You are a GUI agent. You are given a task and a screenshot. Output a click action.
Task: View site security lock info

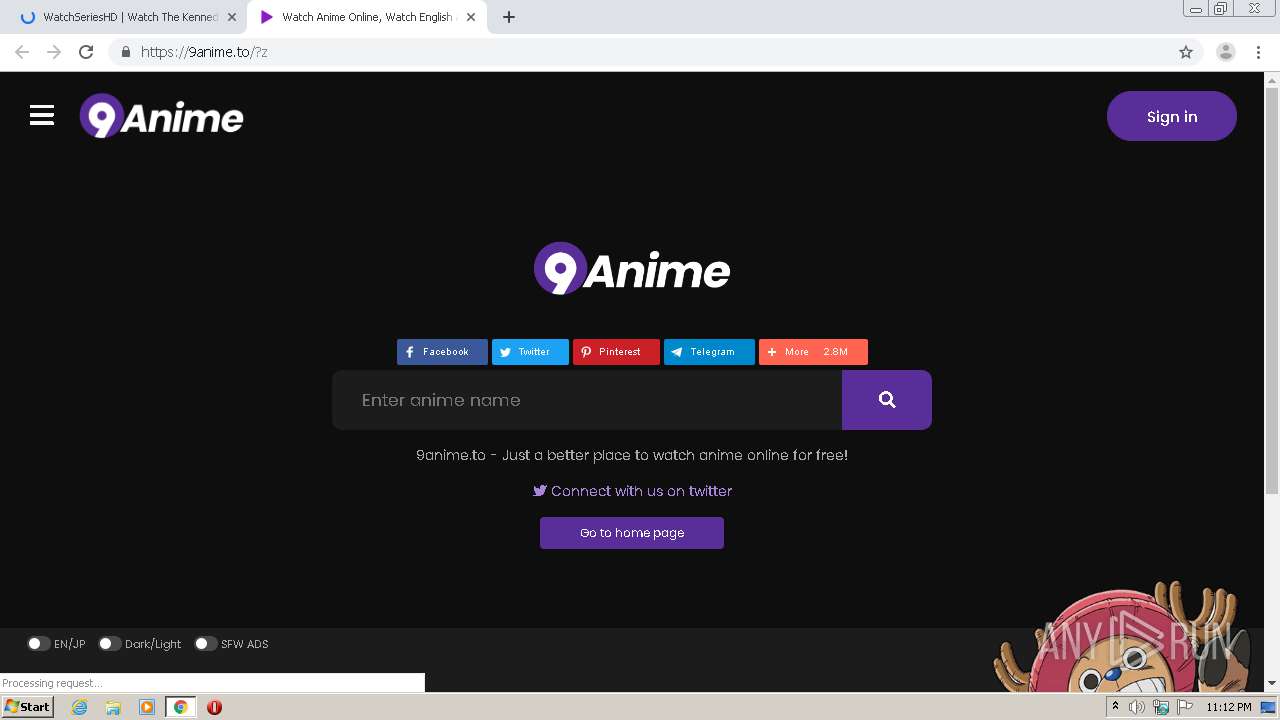click(x=125, y=52)
